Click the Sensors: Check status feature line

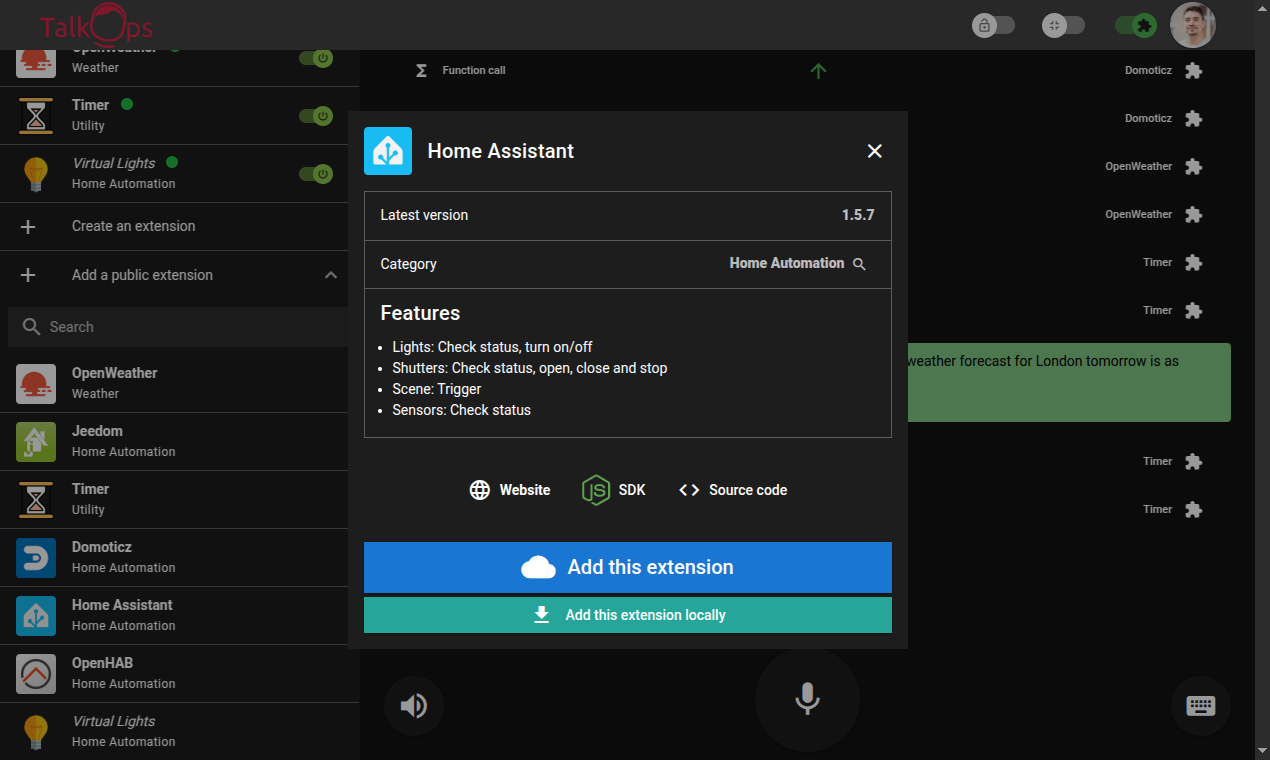click(461, 410)
